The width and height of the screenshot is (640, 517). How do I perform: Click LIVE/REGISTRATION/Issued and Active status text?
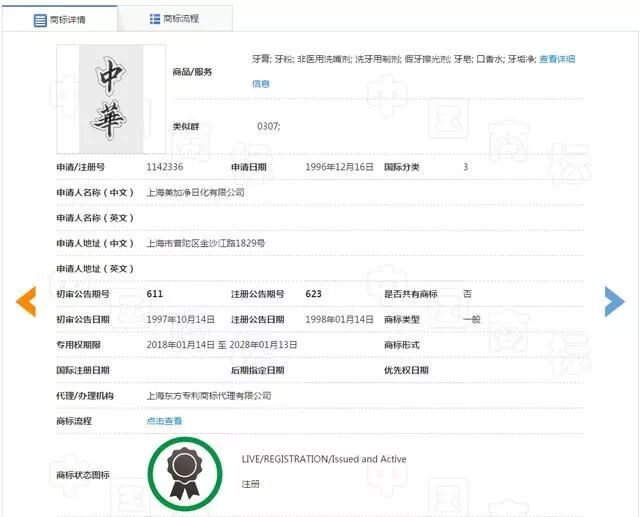(324, 459)
